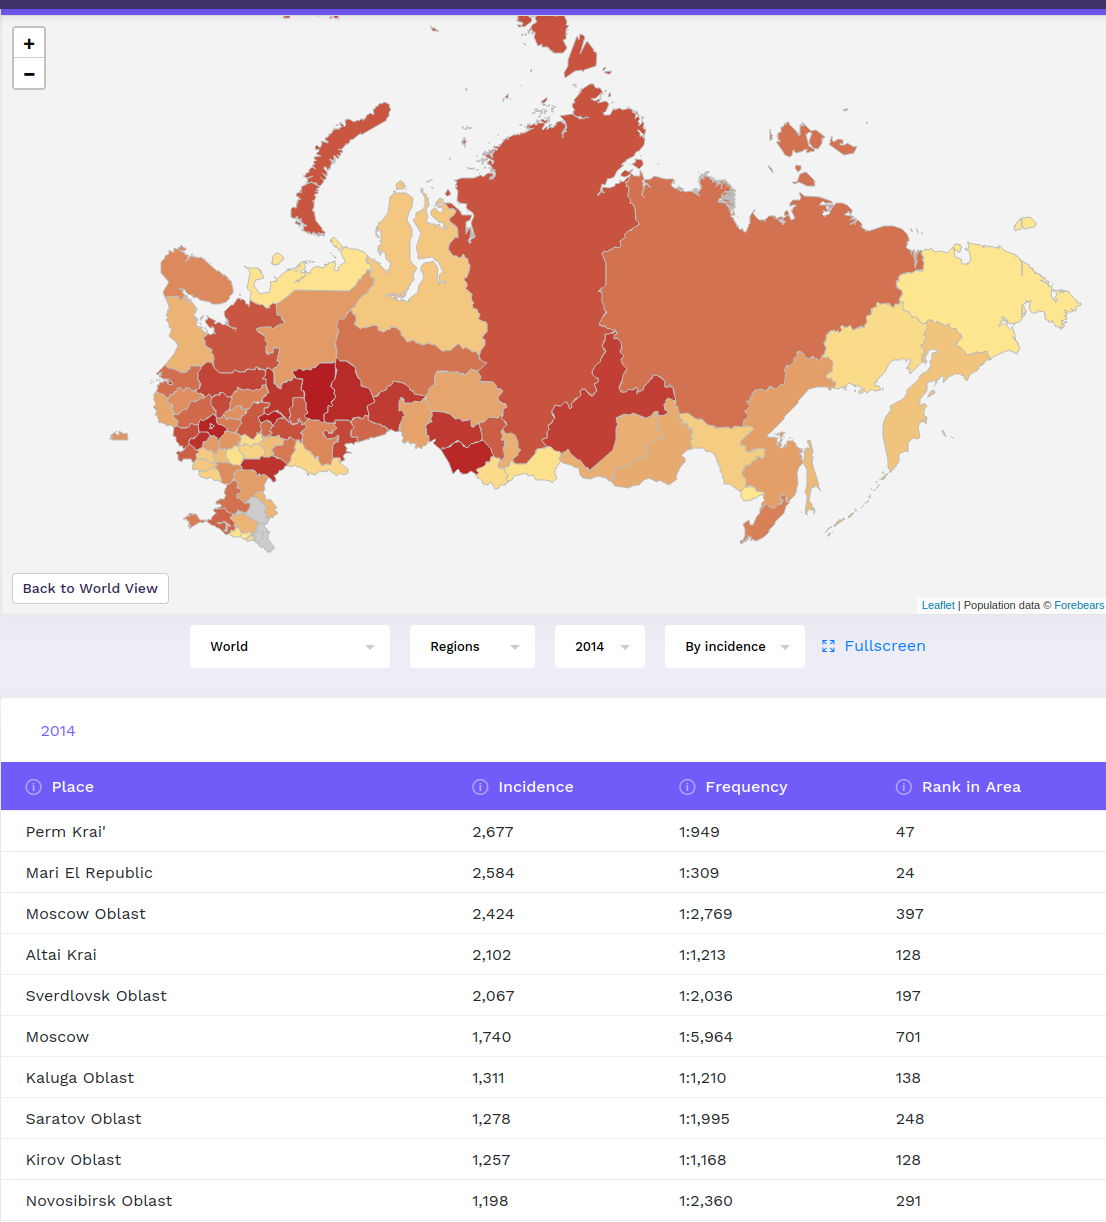Open the World area dropdown

pos(290,647)
